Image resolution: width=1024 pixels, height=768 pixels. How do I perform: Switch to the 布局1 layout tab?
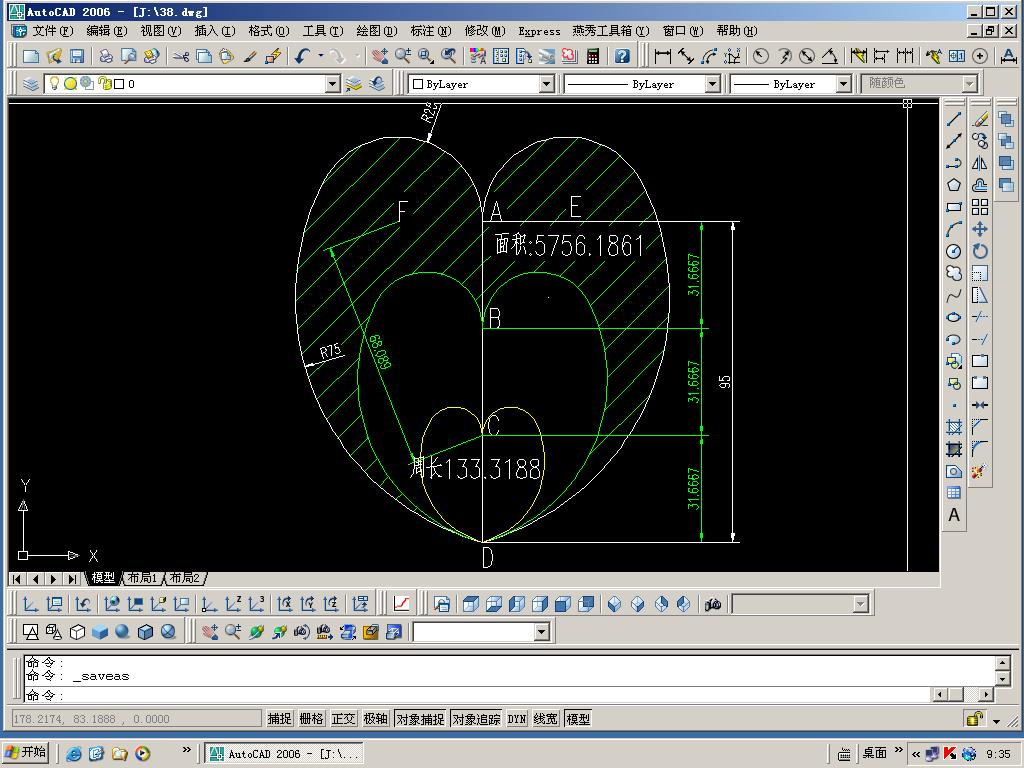pos(142,578)
